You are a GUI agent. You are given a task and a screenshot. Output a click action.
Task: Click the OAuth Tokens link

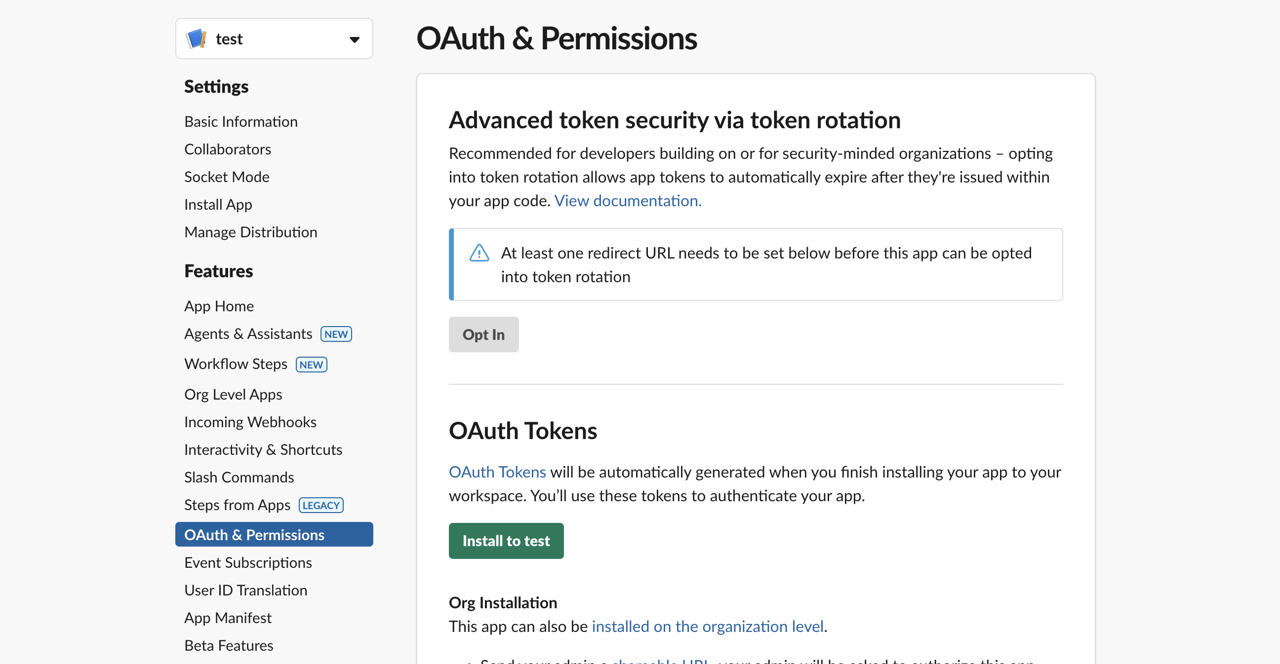497,472
